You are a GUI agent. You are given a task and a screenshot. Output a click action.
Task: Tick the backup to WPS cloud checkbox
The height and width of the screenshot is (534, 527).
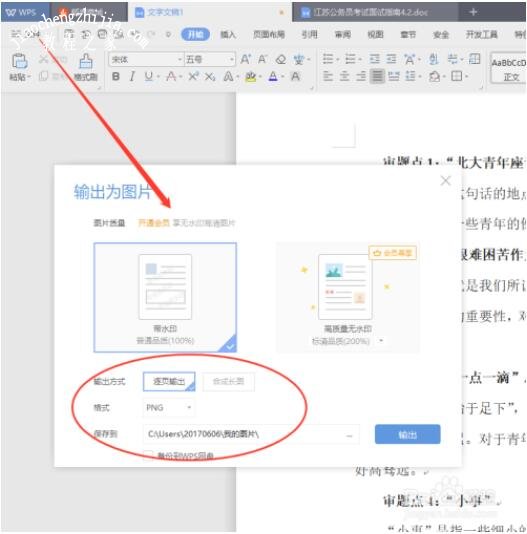(x=148, y=455)
